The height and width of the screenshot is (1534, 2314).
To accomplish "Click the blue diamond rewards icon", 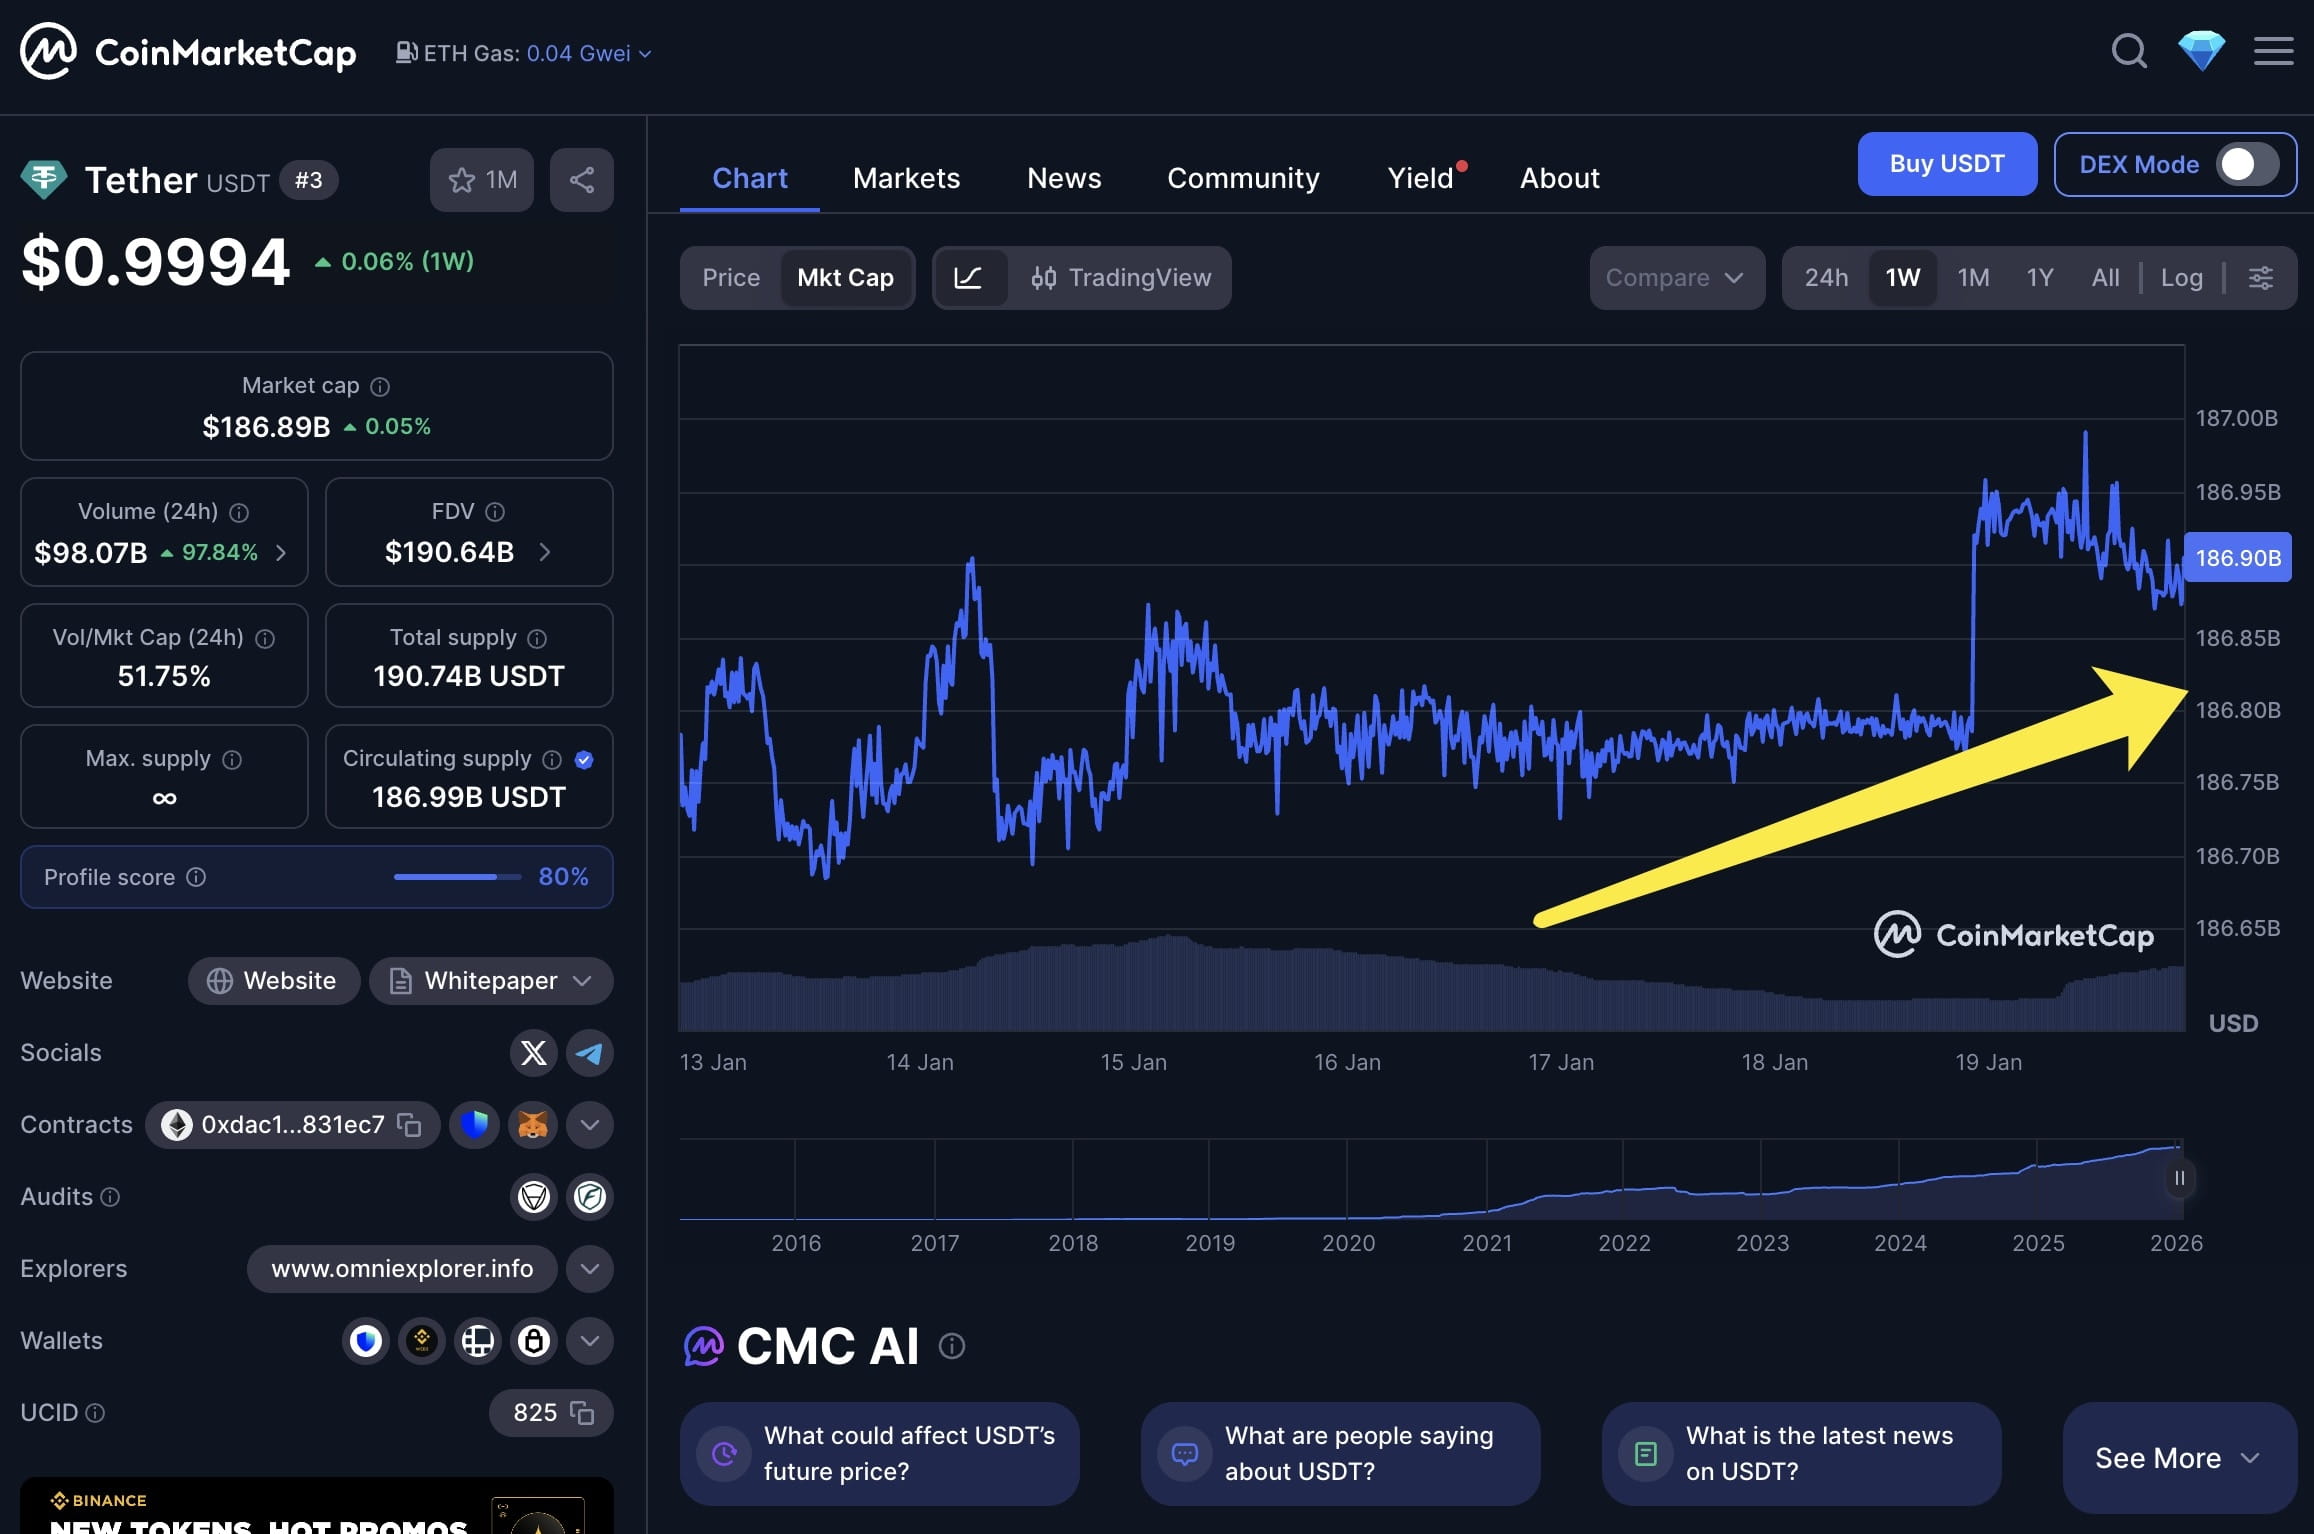I will coord(2201,51).
